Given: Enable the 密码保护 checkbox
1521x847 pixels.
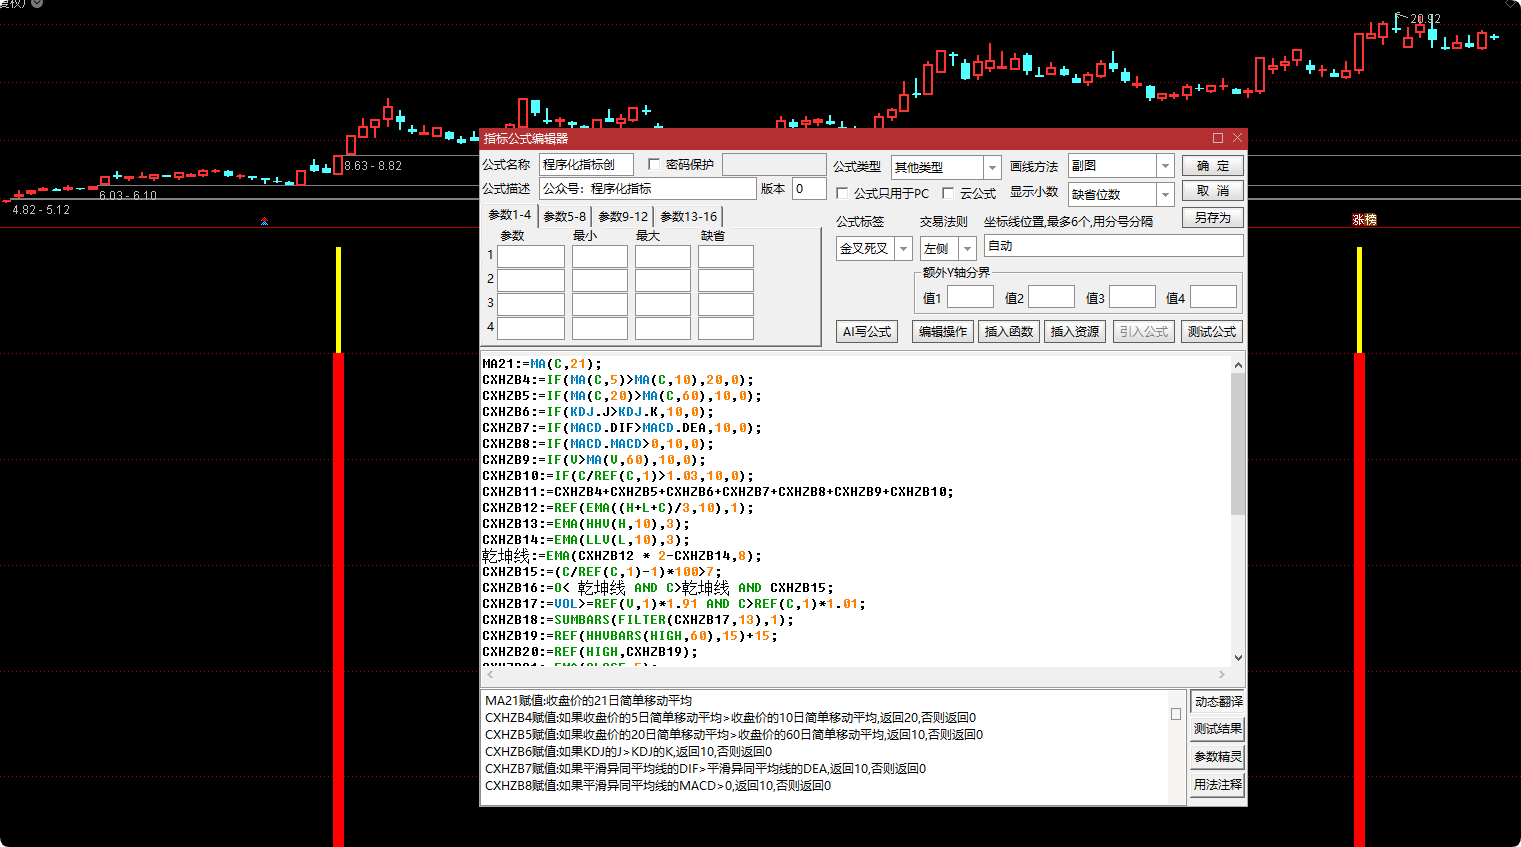Looking at the screenshot, I should click(654, 165).
